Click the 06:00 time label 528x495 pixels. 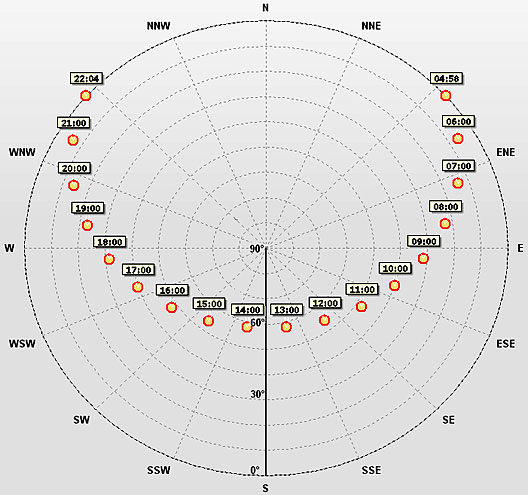(x=458, y=121)
